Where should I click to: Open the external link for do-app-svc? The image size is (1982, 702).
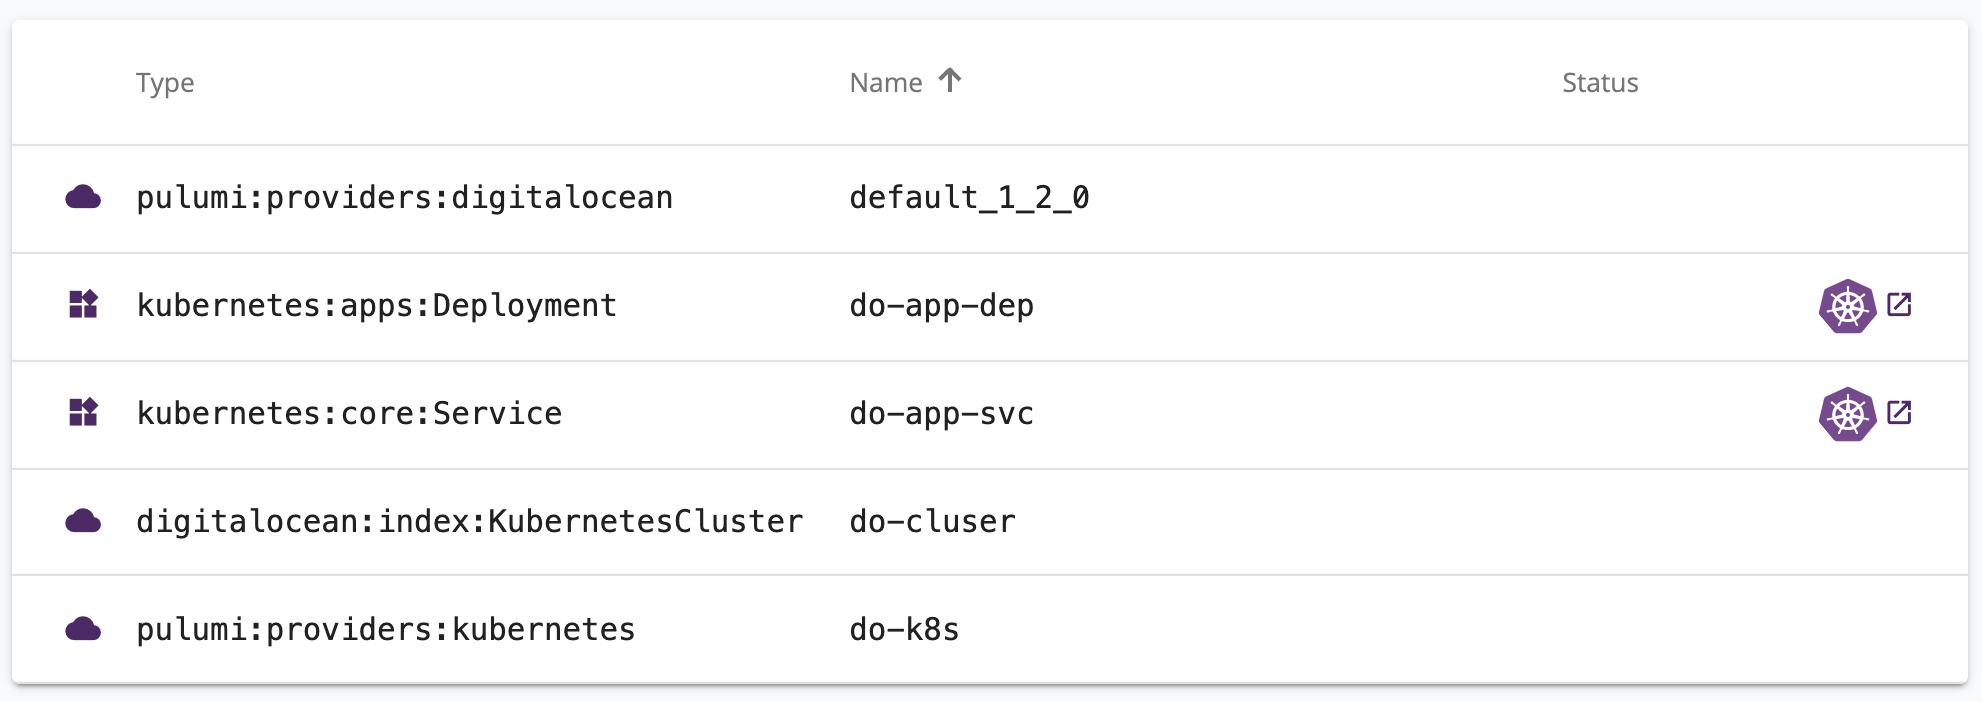coord(1898,410)
